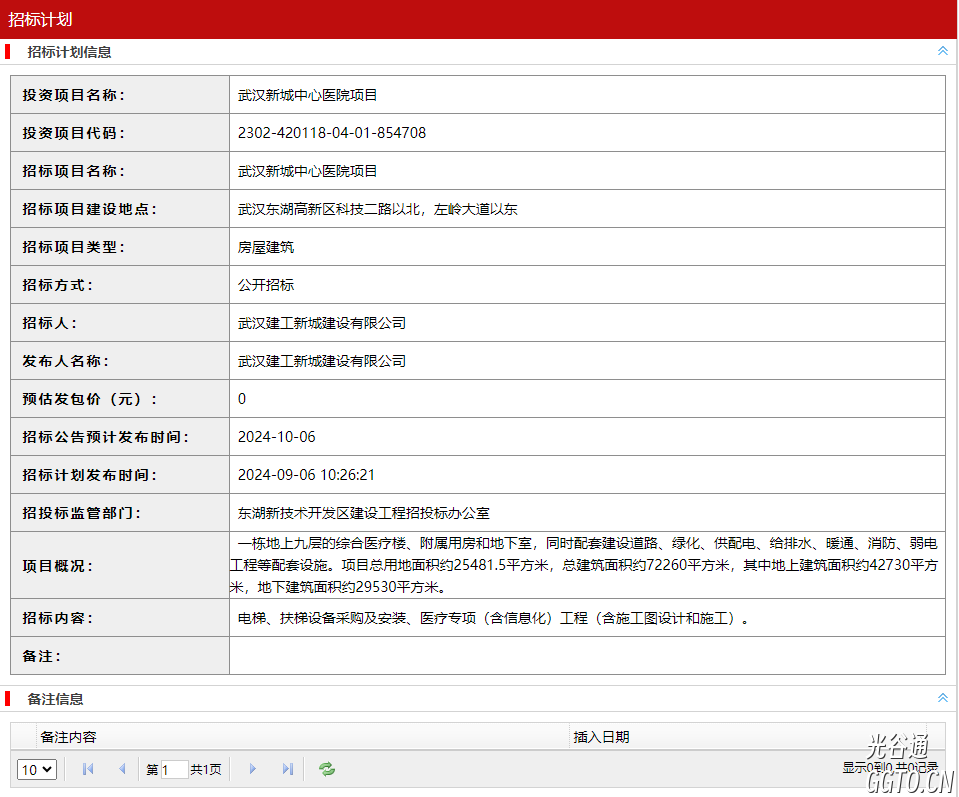Refresh the remarks table with green icon
This screenshot has width=959, height=797.
[x=327, y=769]
